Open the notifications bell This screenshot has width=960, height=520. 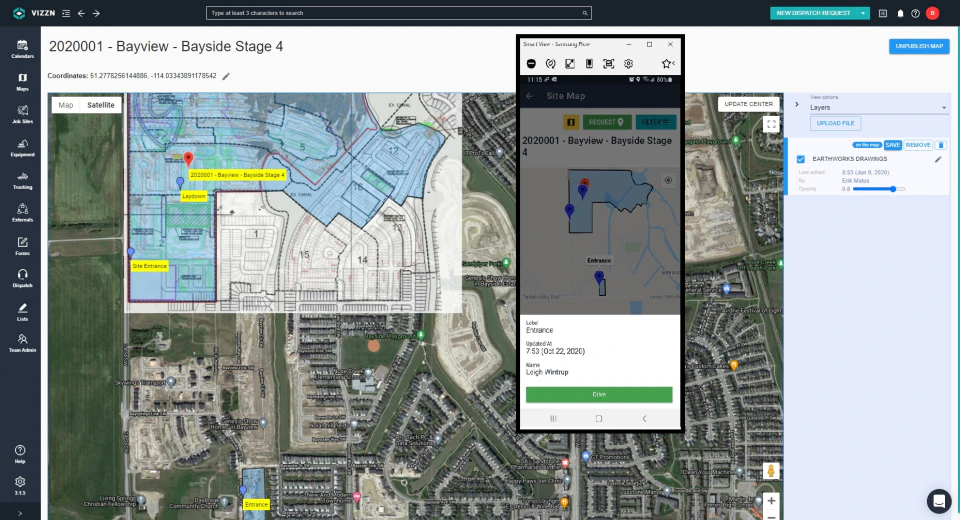pos(900,13)
